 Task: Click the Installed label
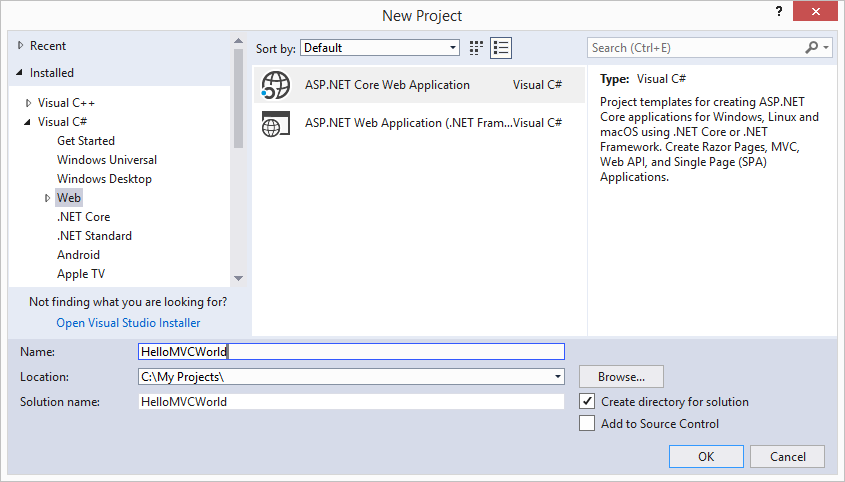(x=52, y=72)
